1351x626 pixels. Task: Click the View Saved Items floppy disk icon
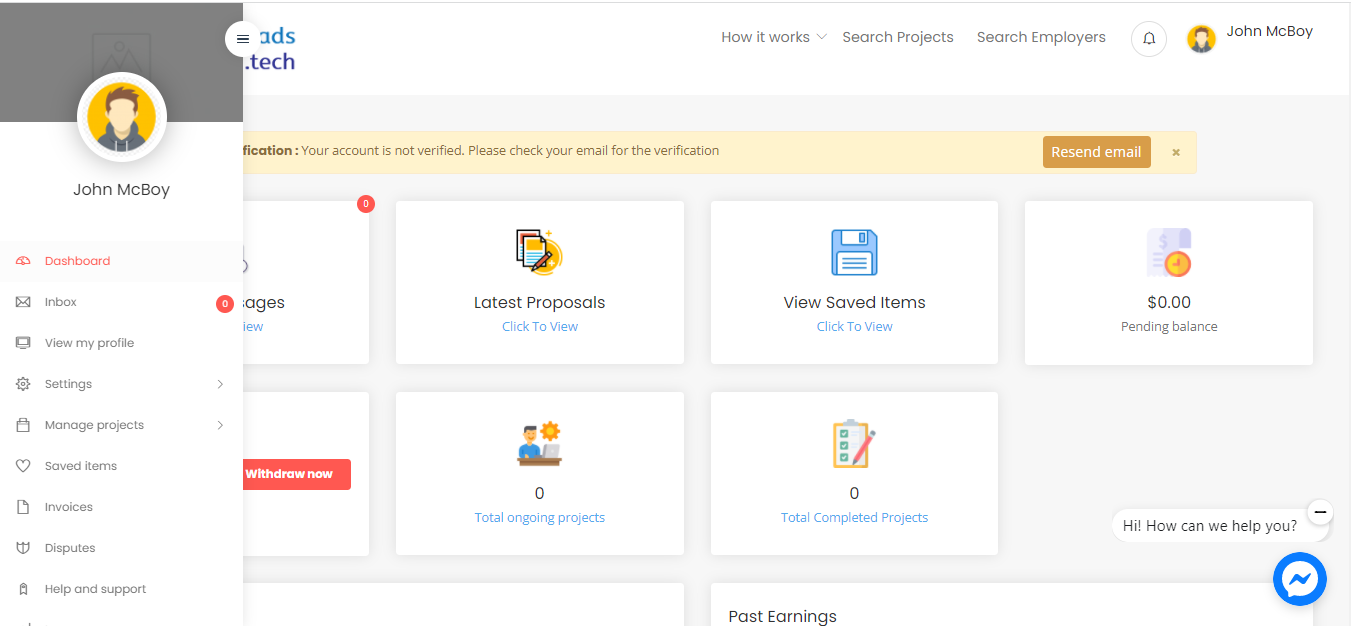pyautogui.click(x=854, y=252)
